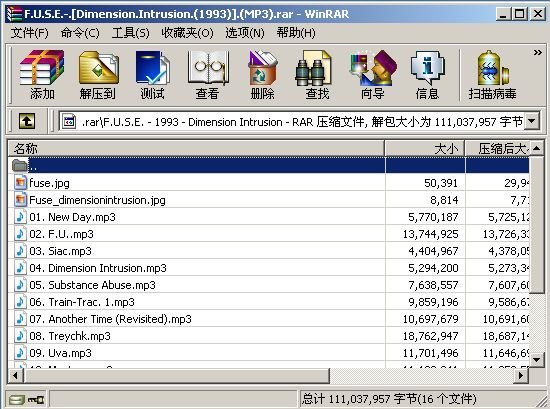Screen dimensions: 550x409
Task: Show archive 信息 (Info) icon
Action: pos(428,68)
